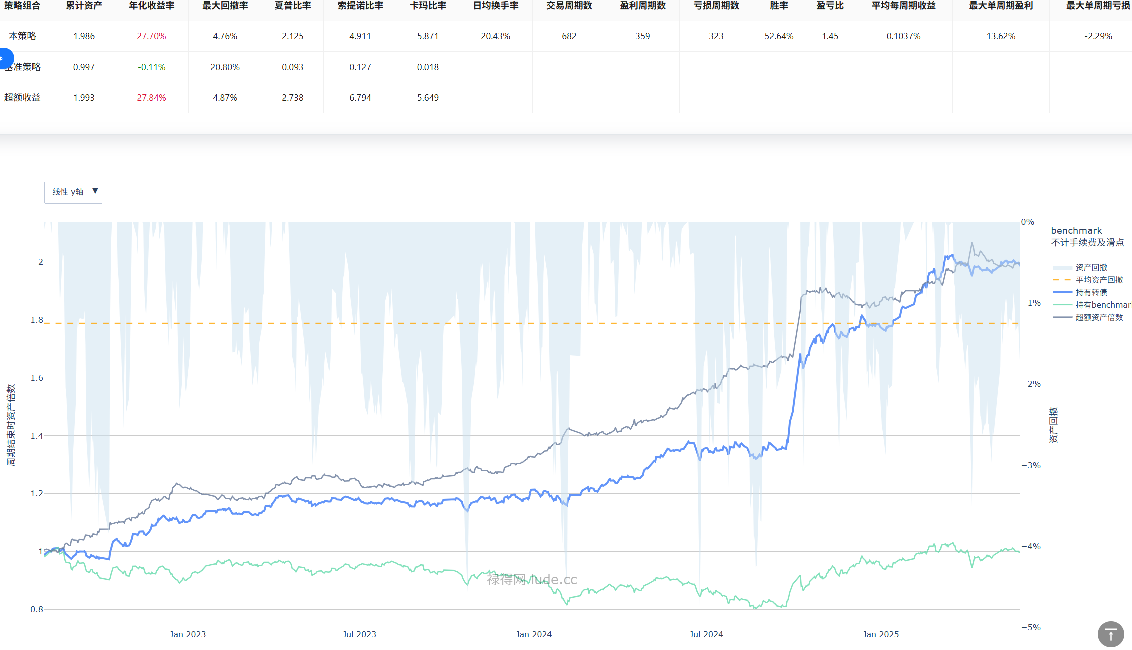1132x650 pixels.
Task: Open the 线性 y轴 axis scale dropdown
Action: click(x=74, y=191)
